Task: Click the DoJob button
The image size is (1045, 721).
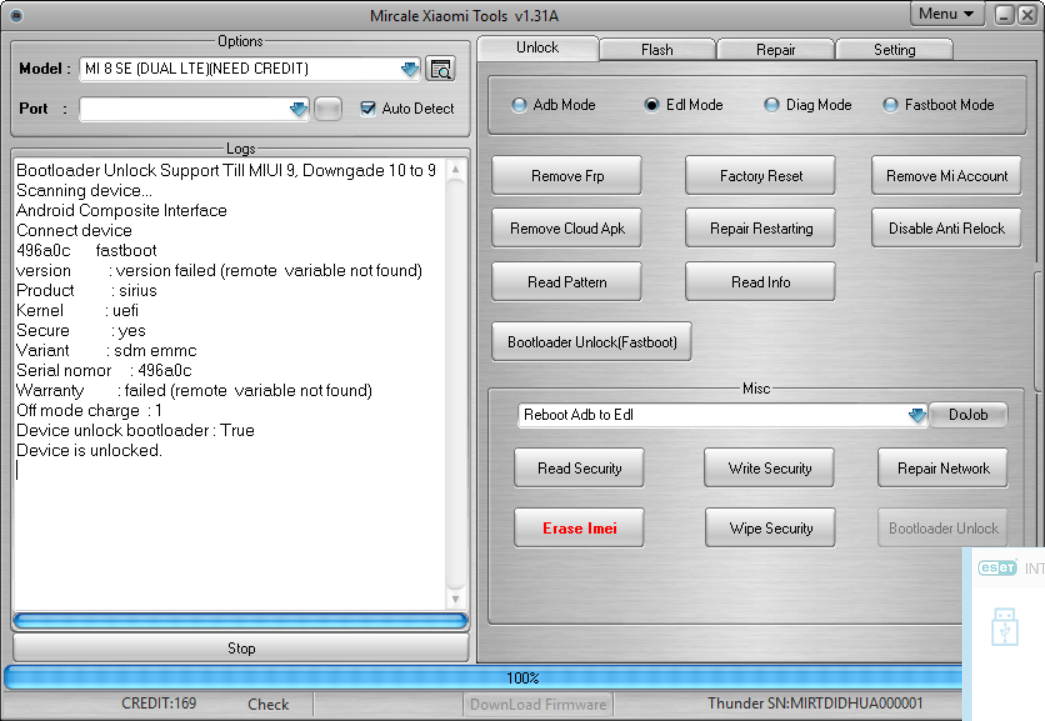Action: tap(968, 414)
